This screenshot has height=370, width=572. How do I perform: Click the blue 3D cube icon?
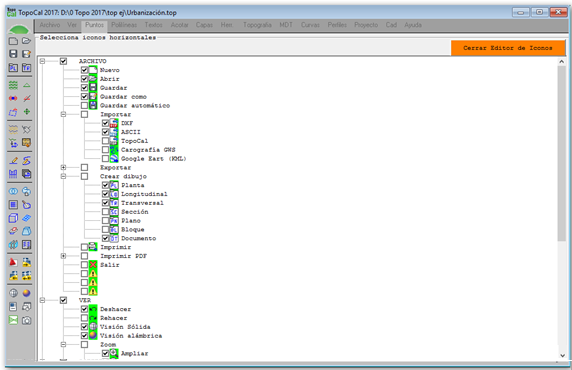13,218
